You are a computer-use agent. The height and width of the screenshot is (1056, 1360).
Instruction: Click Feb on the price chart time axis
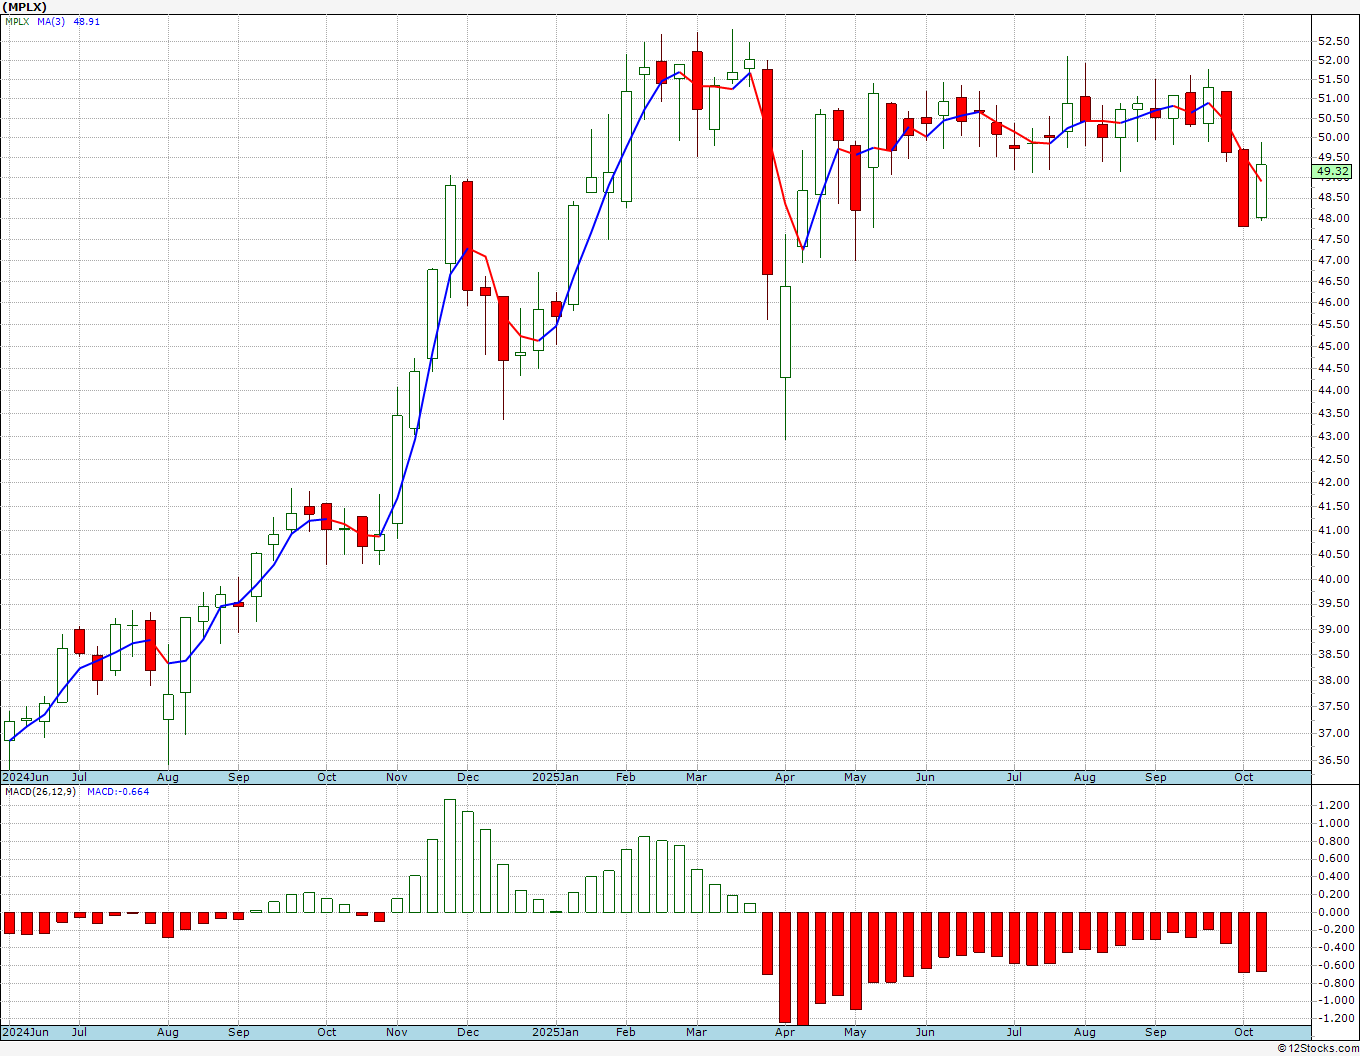(626, 777)
